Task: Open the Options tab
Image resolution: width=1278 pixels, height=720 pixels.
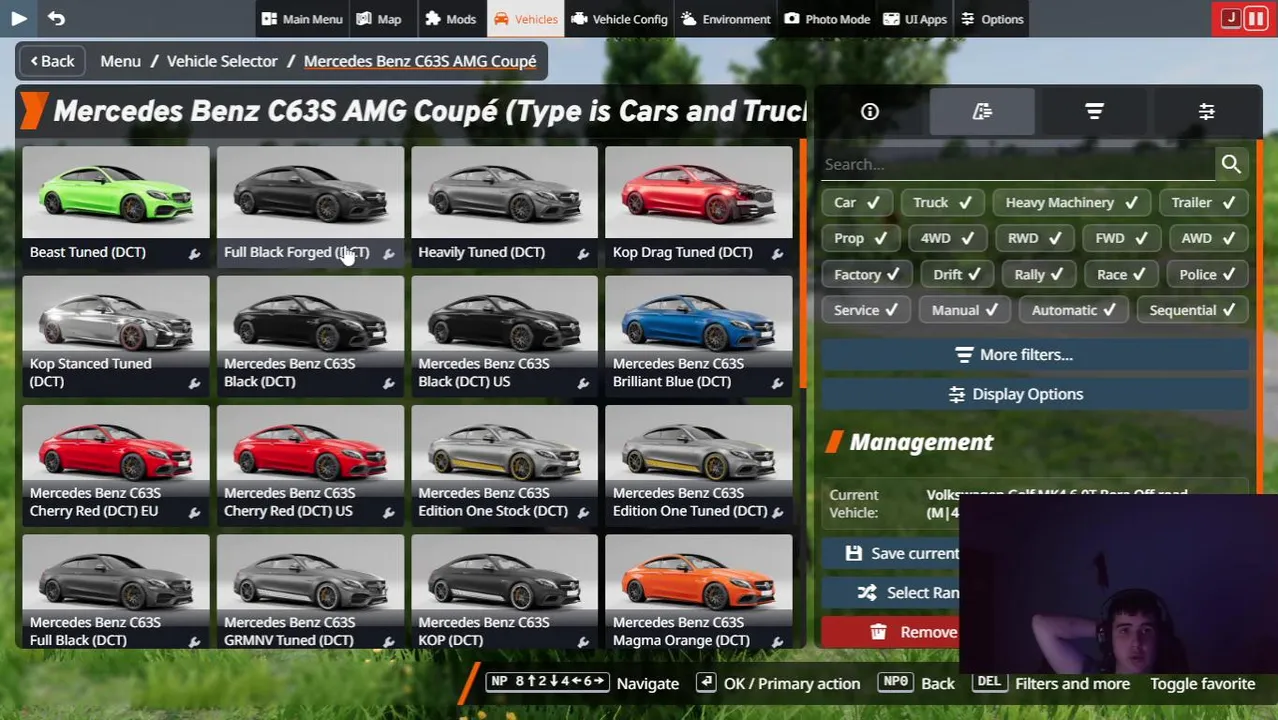Action: pyautogui.click(x=992, y=19)
